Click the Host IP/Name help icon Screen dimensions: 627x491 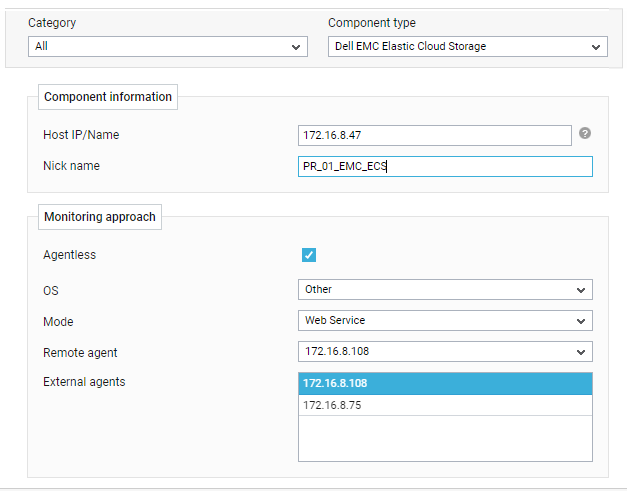(585, 133)
